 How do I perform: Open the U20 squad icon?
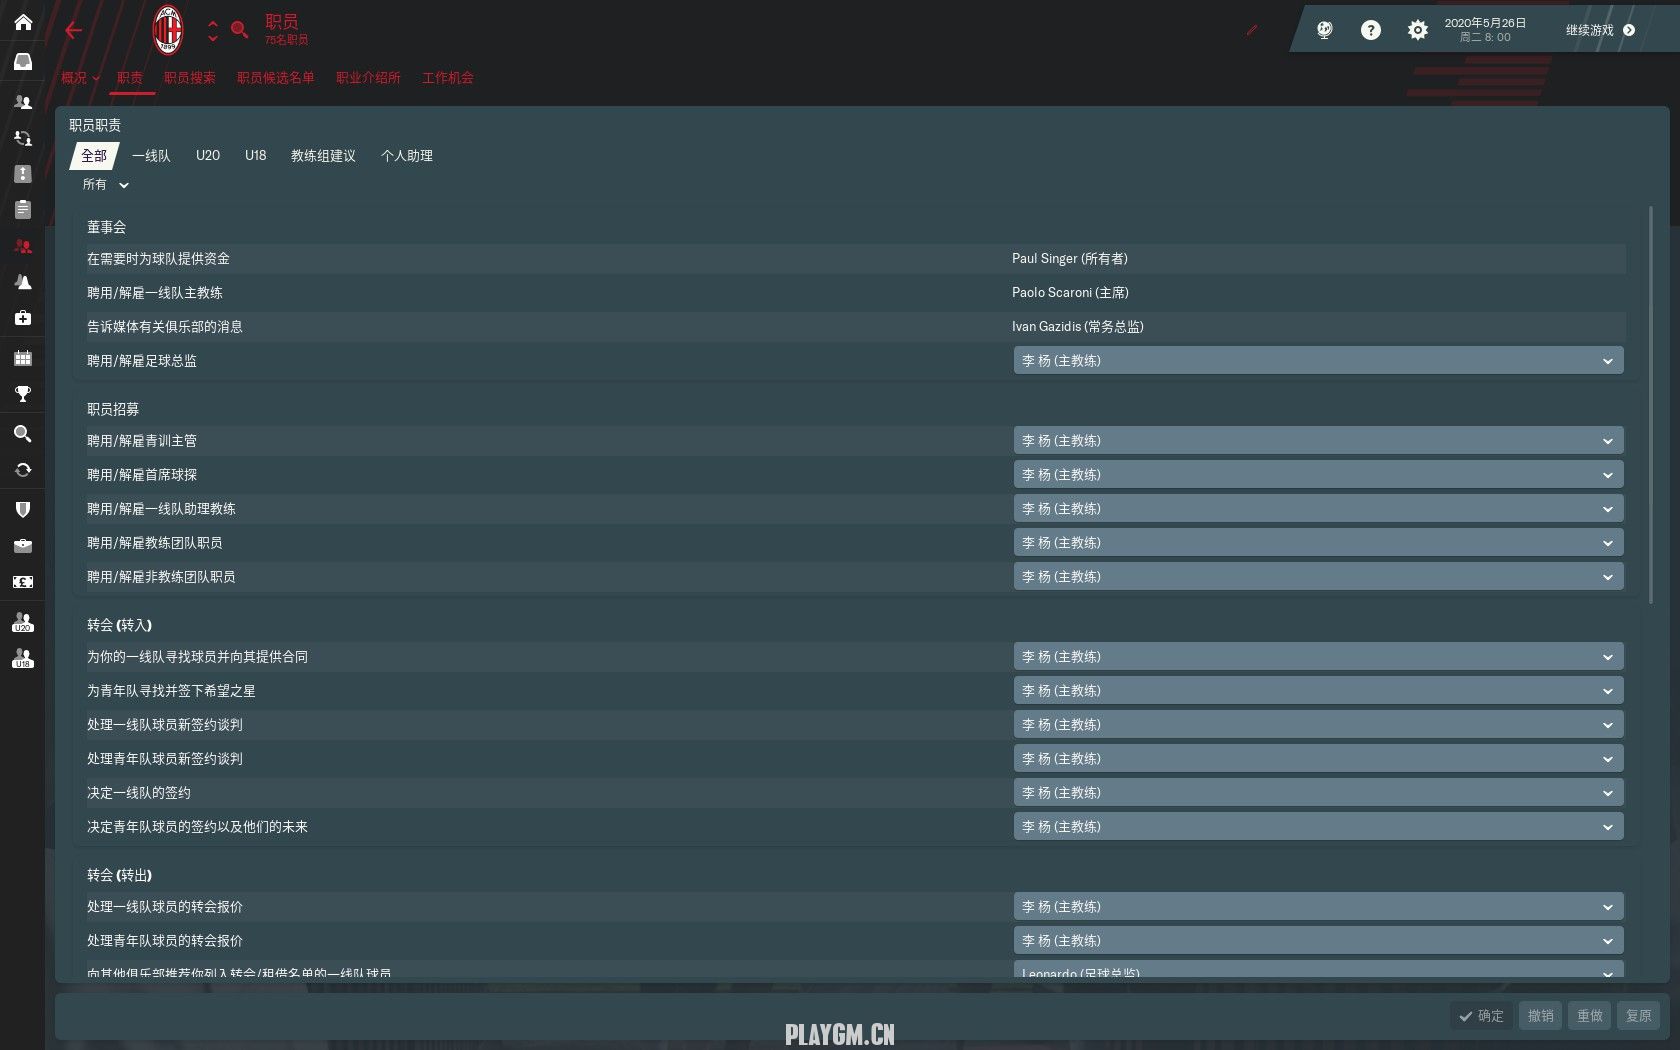(x=22, y=623)
